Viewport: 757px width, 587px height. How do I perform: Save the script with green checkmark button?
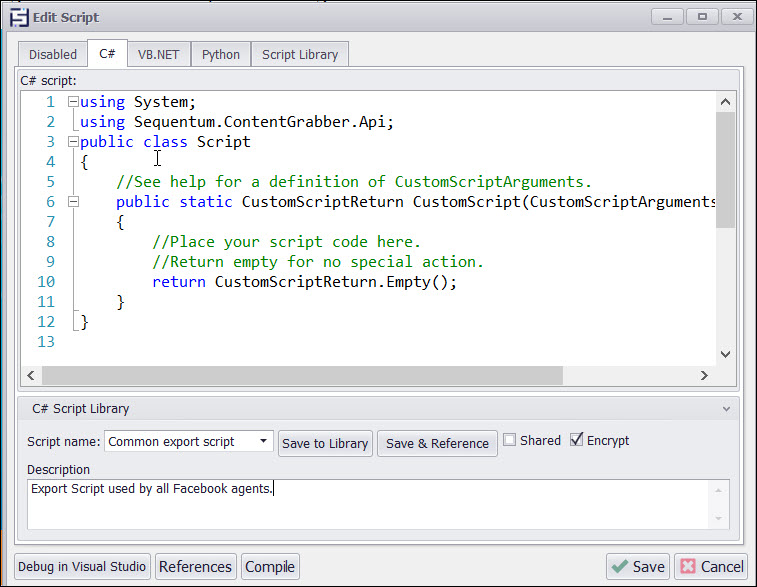pos(638,566)
